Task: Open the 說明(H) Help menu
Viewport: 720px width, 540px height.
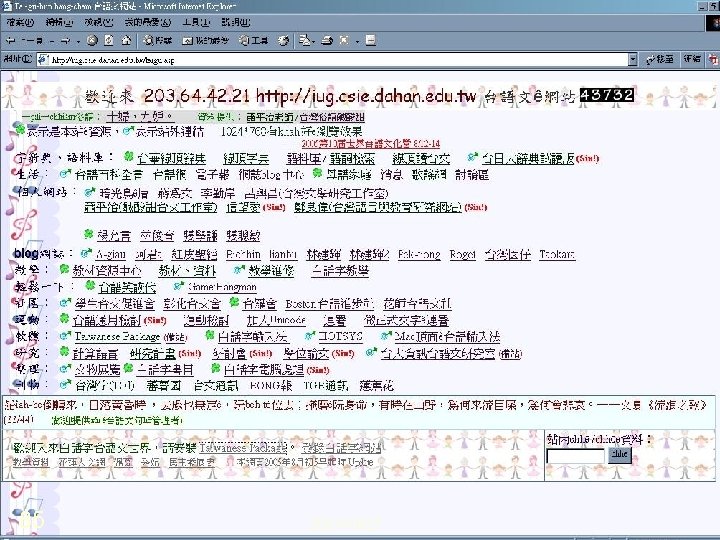Action: click(x=236, y=22)
